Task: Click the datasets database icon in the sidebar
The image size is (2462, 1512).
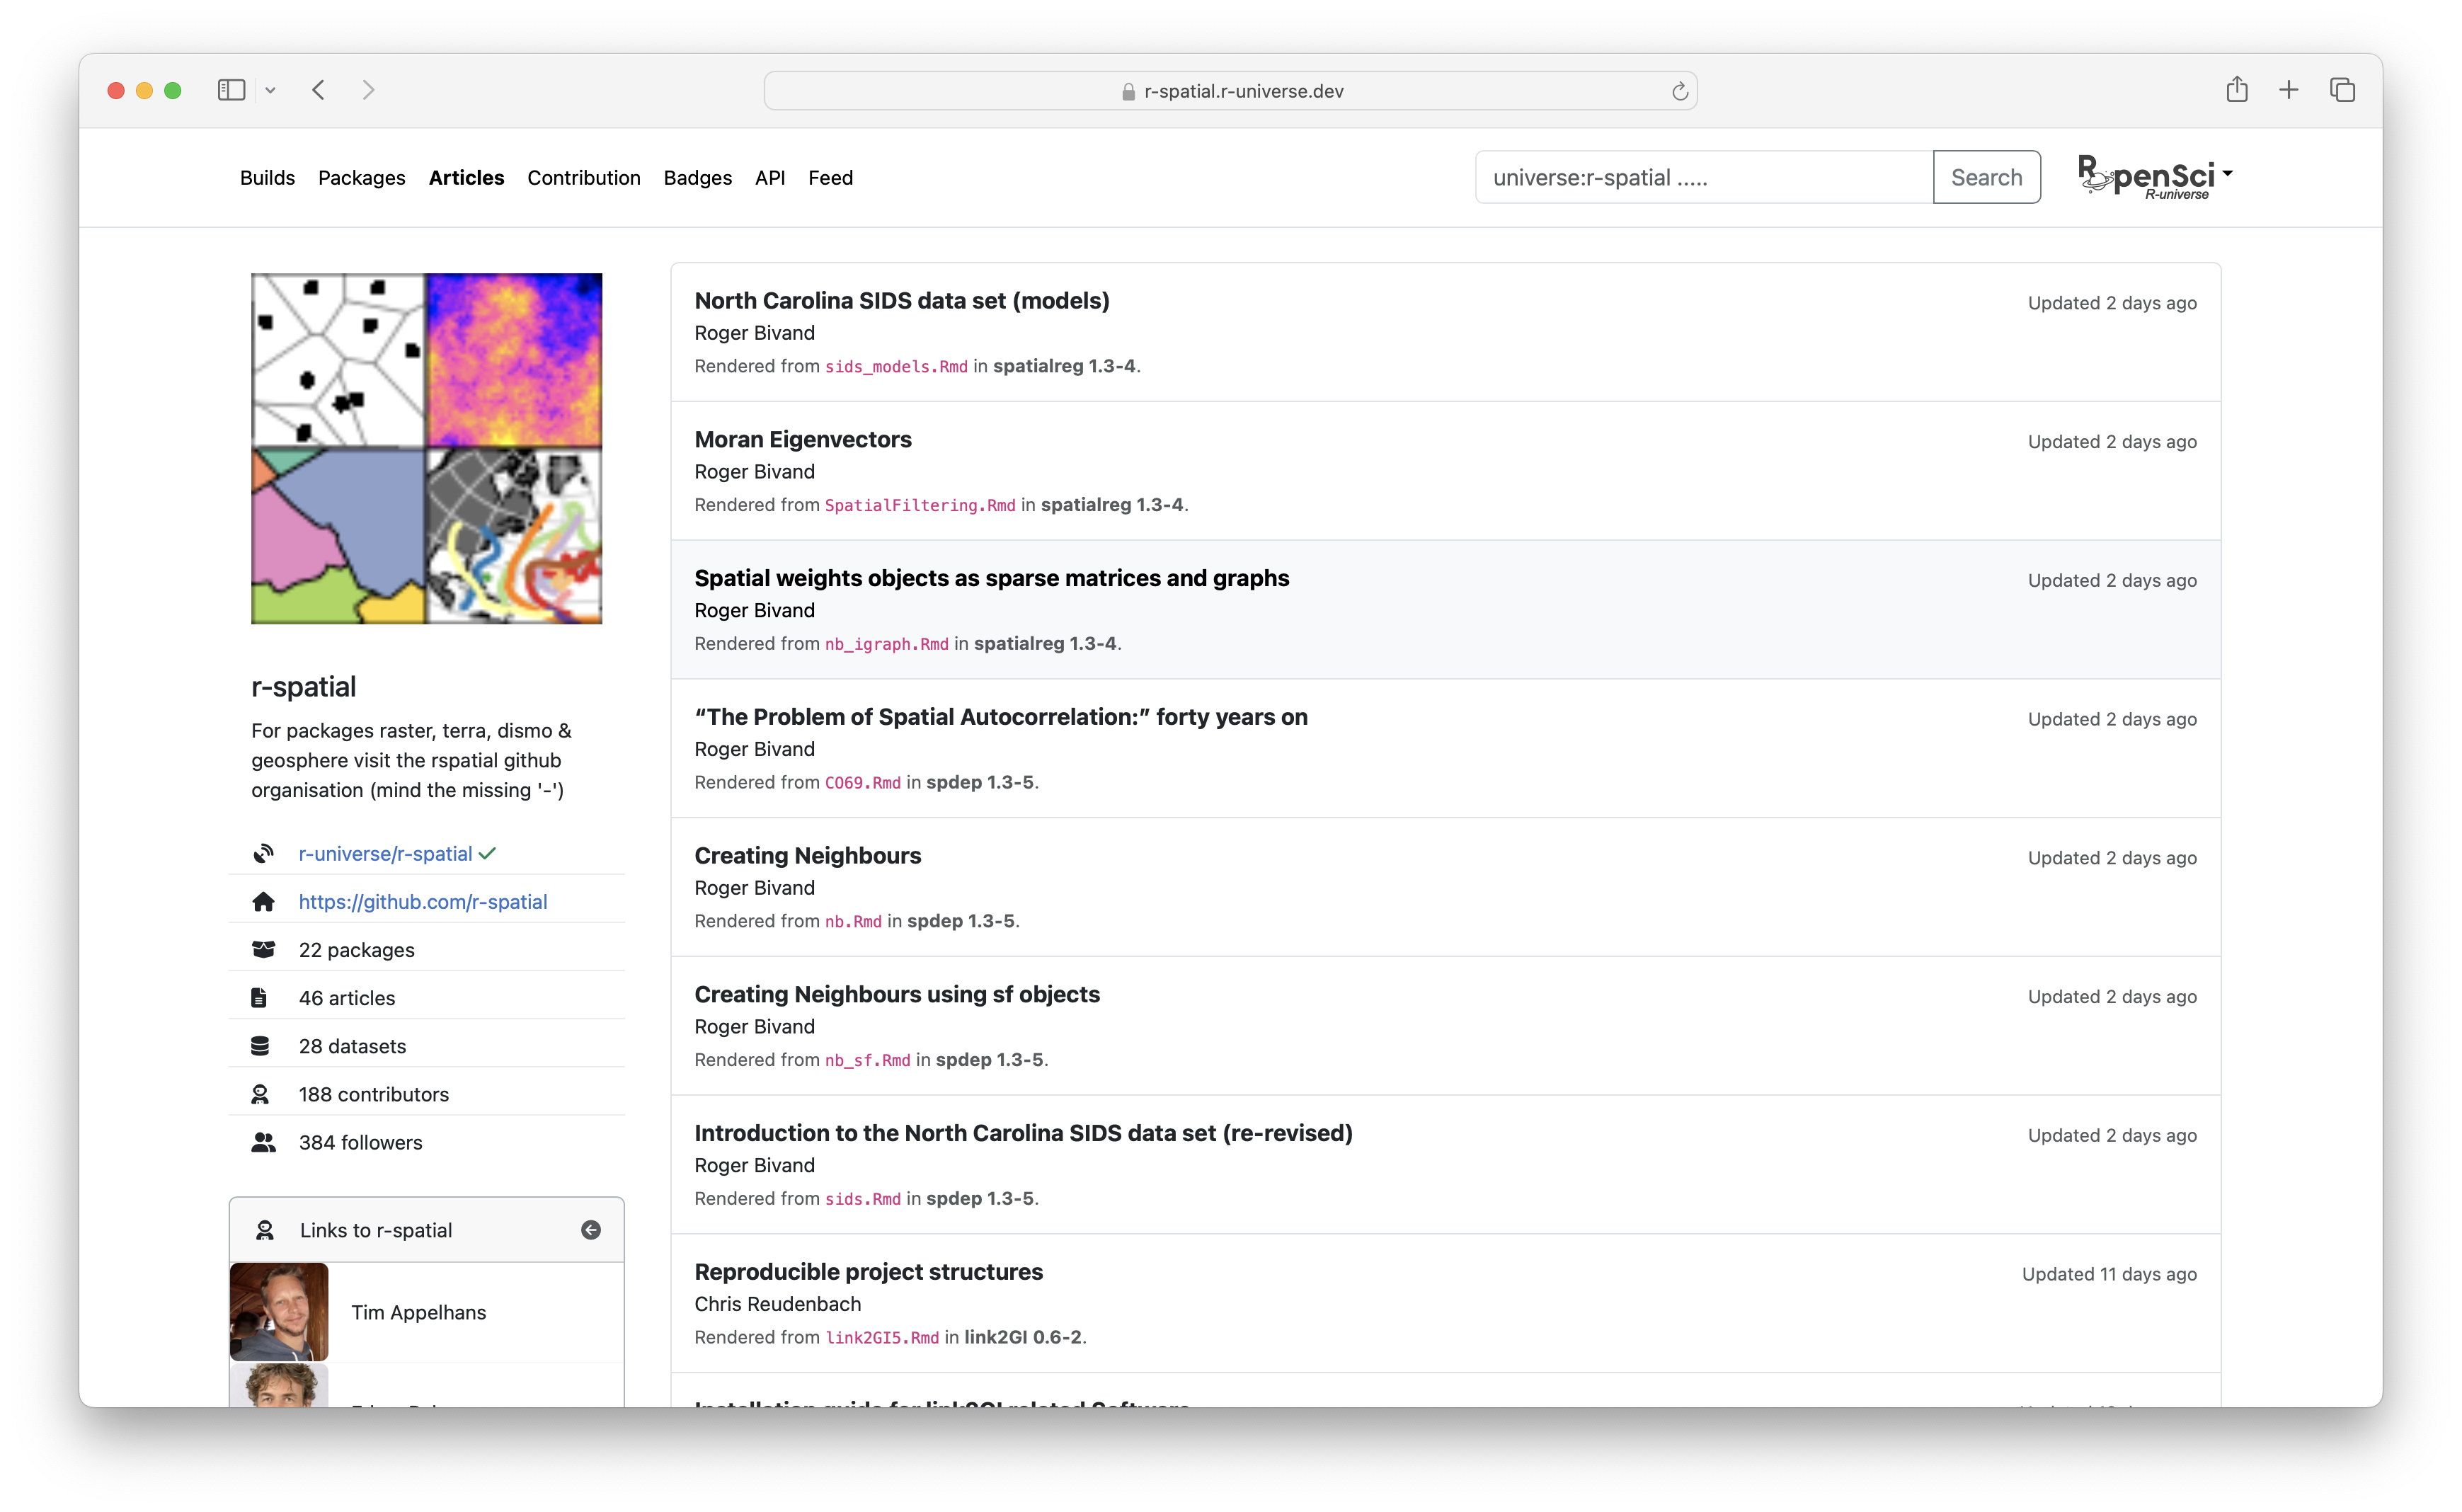Action: point(261,1045)
